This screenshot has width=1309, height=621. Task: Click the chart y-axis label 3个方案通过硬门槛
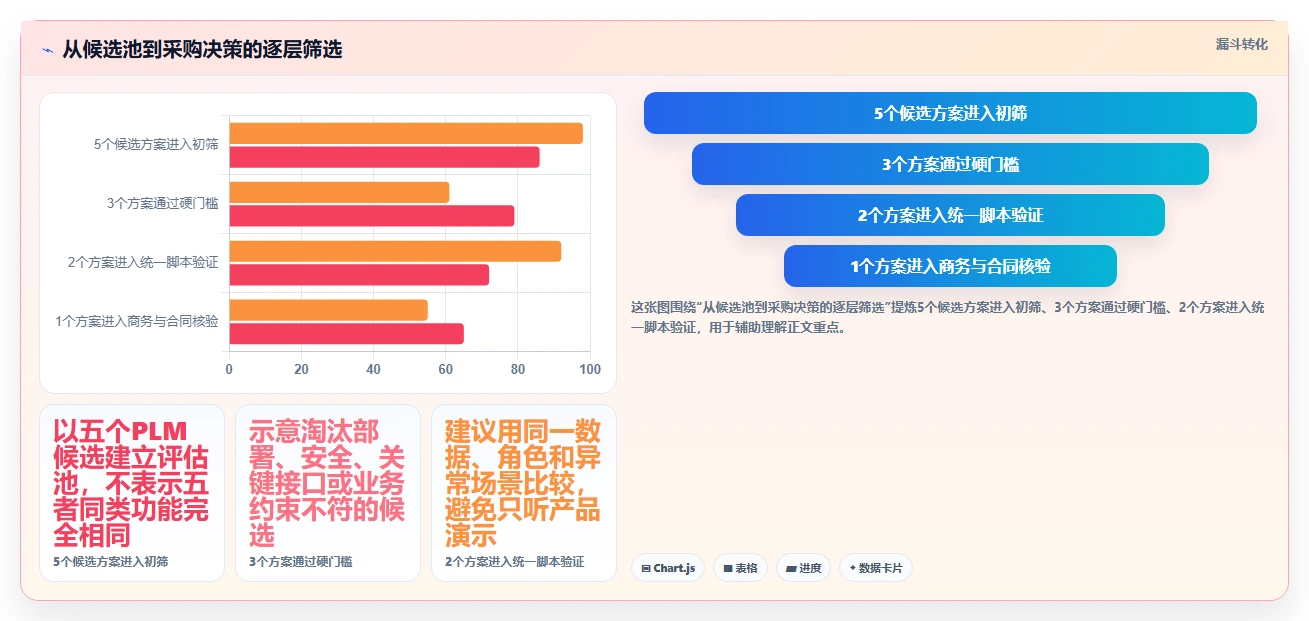point(163,203)
